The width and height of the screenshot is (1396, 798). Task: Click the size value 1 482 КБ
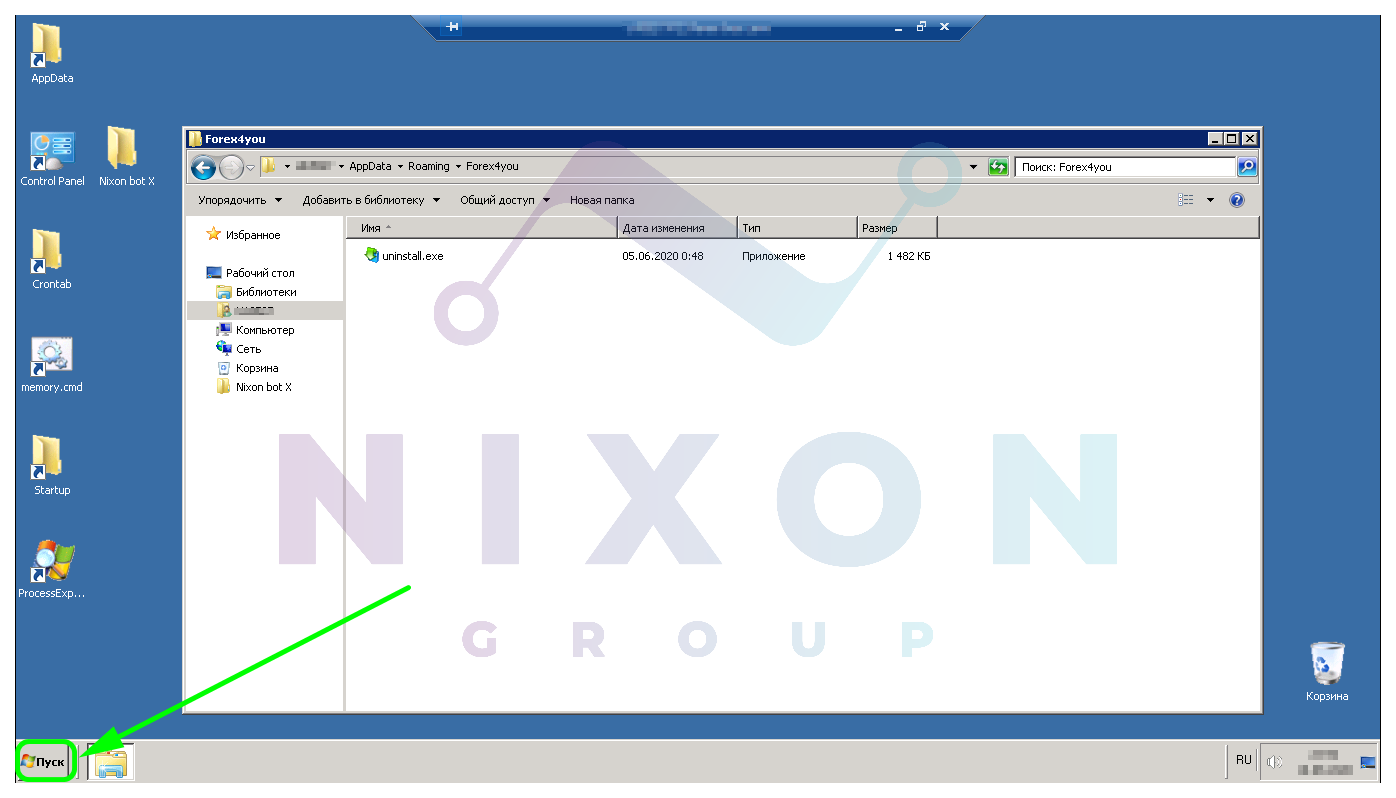[909, 256]
